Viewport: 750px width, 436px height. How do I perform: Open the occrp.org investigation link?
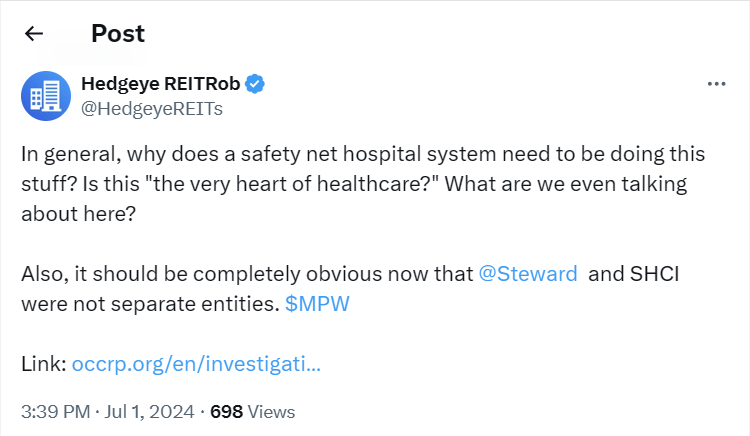(x=196, y=363)
